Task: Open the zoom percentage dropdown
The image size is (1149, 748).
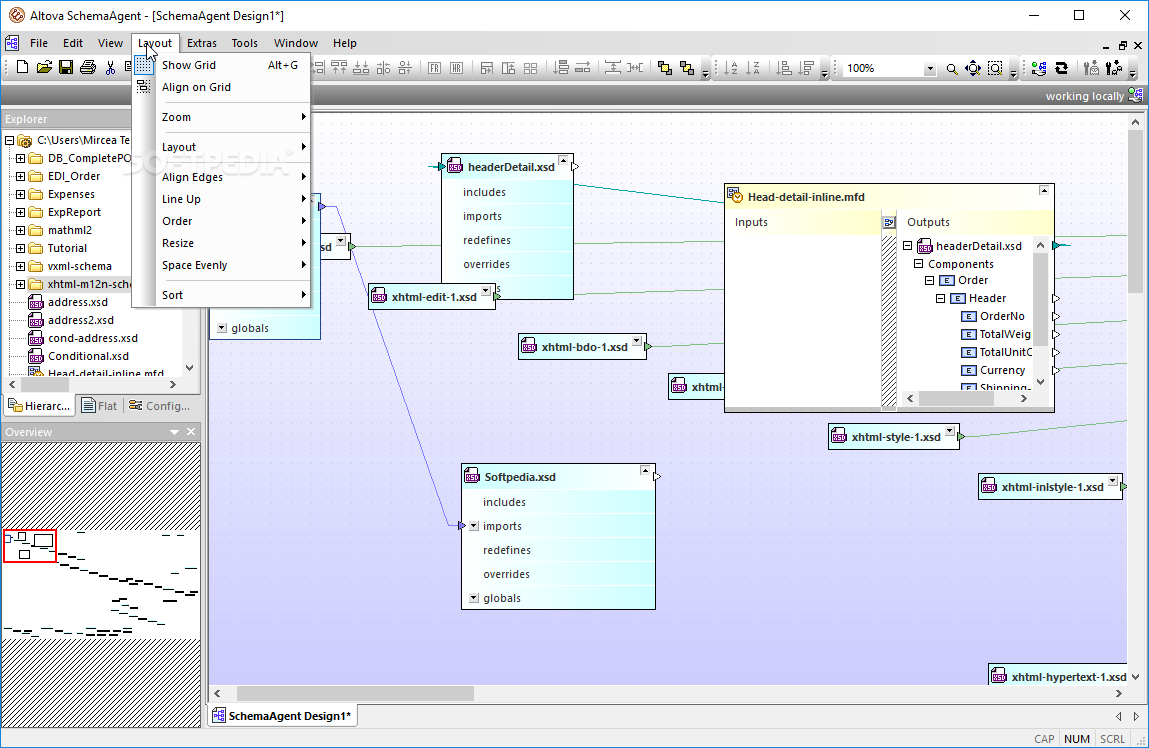Action: [x=930, y=69]
